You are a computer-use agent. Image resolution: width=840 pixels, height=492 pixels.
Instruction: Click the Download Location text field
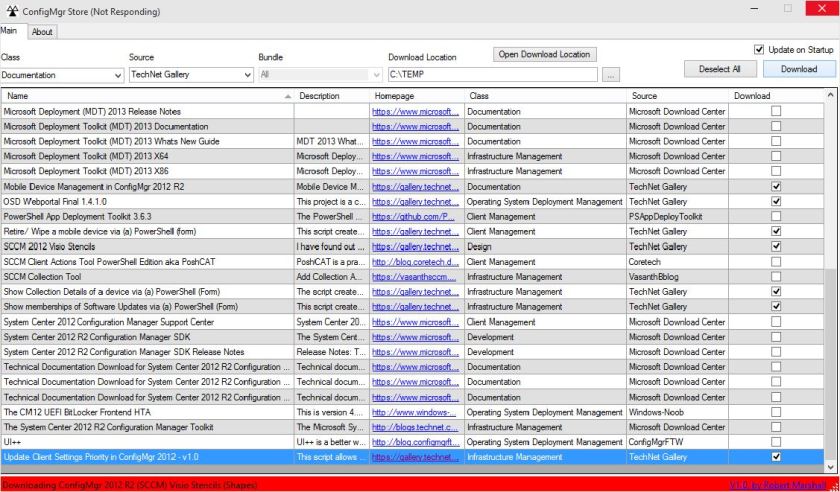pyautogui.click(x=490, y=74)
